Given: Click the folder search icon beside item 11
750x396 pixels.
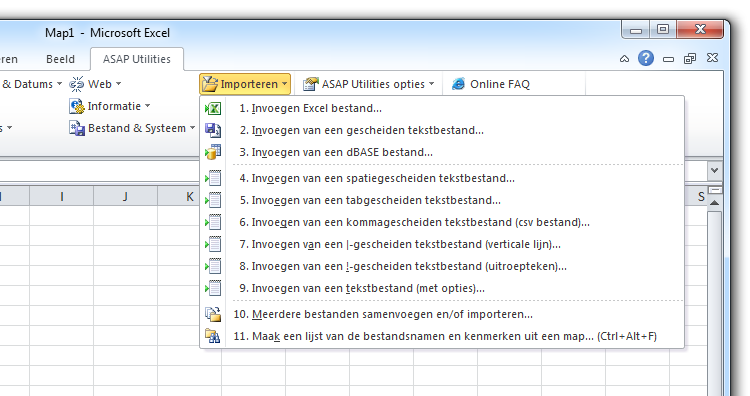Looking at the screenshot, I should [213, 336].
